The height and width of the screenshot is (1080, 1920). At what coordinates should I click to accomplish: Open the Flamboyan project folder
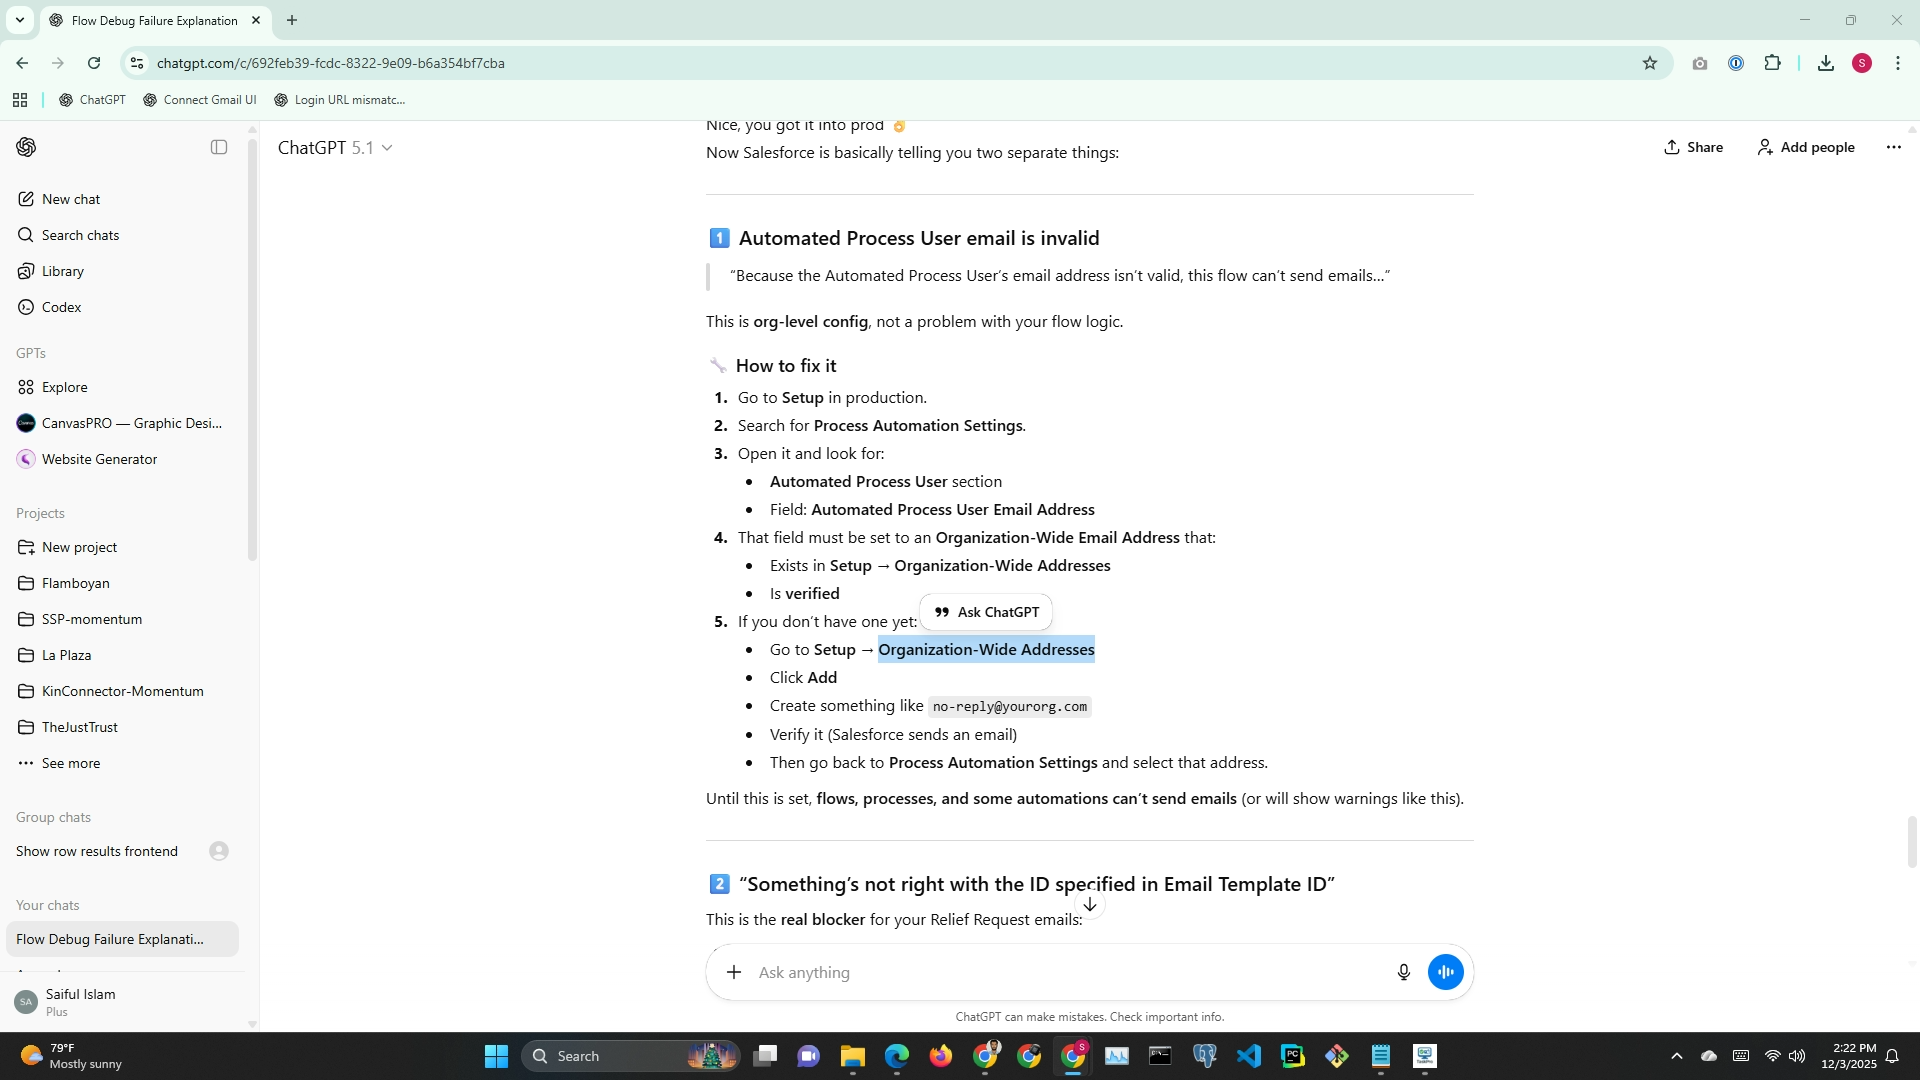[75, 583]
